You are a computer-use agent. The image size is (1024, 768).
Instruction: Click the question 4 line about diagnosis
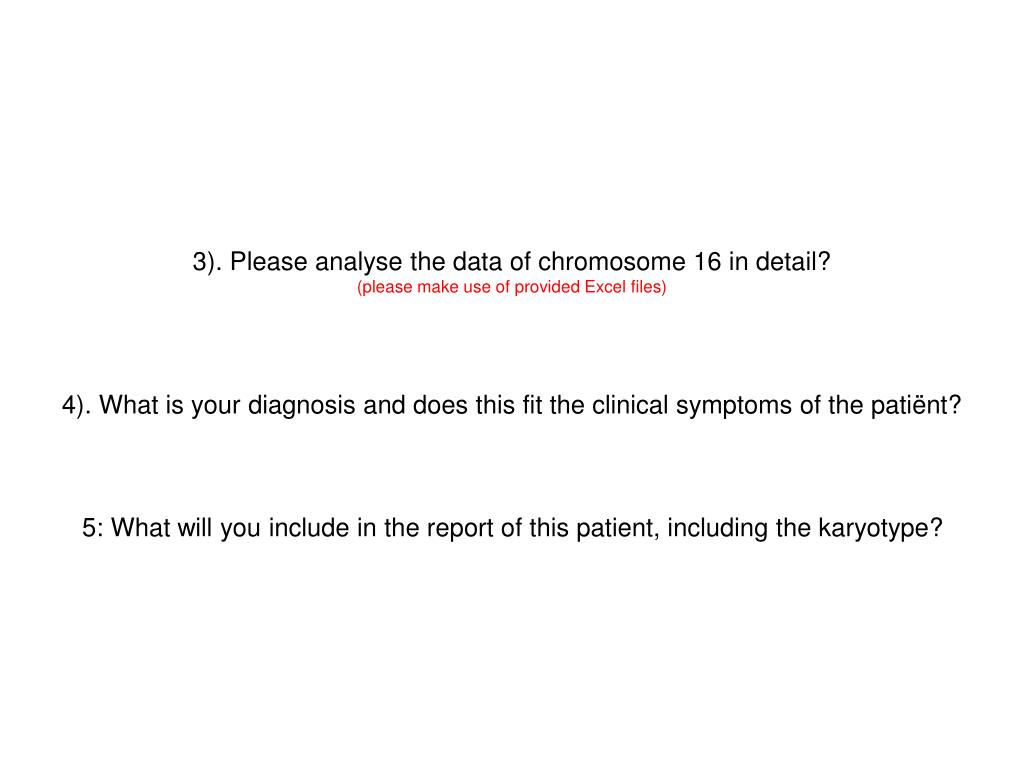click(x=511, y=406)
